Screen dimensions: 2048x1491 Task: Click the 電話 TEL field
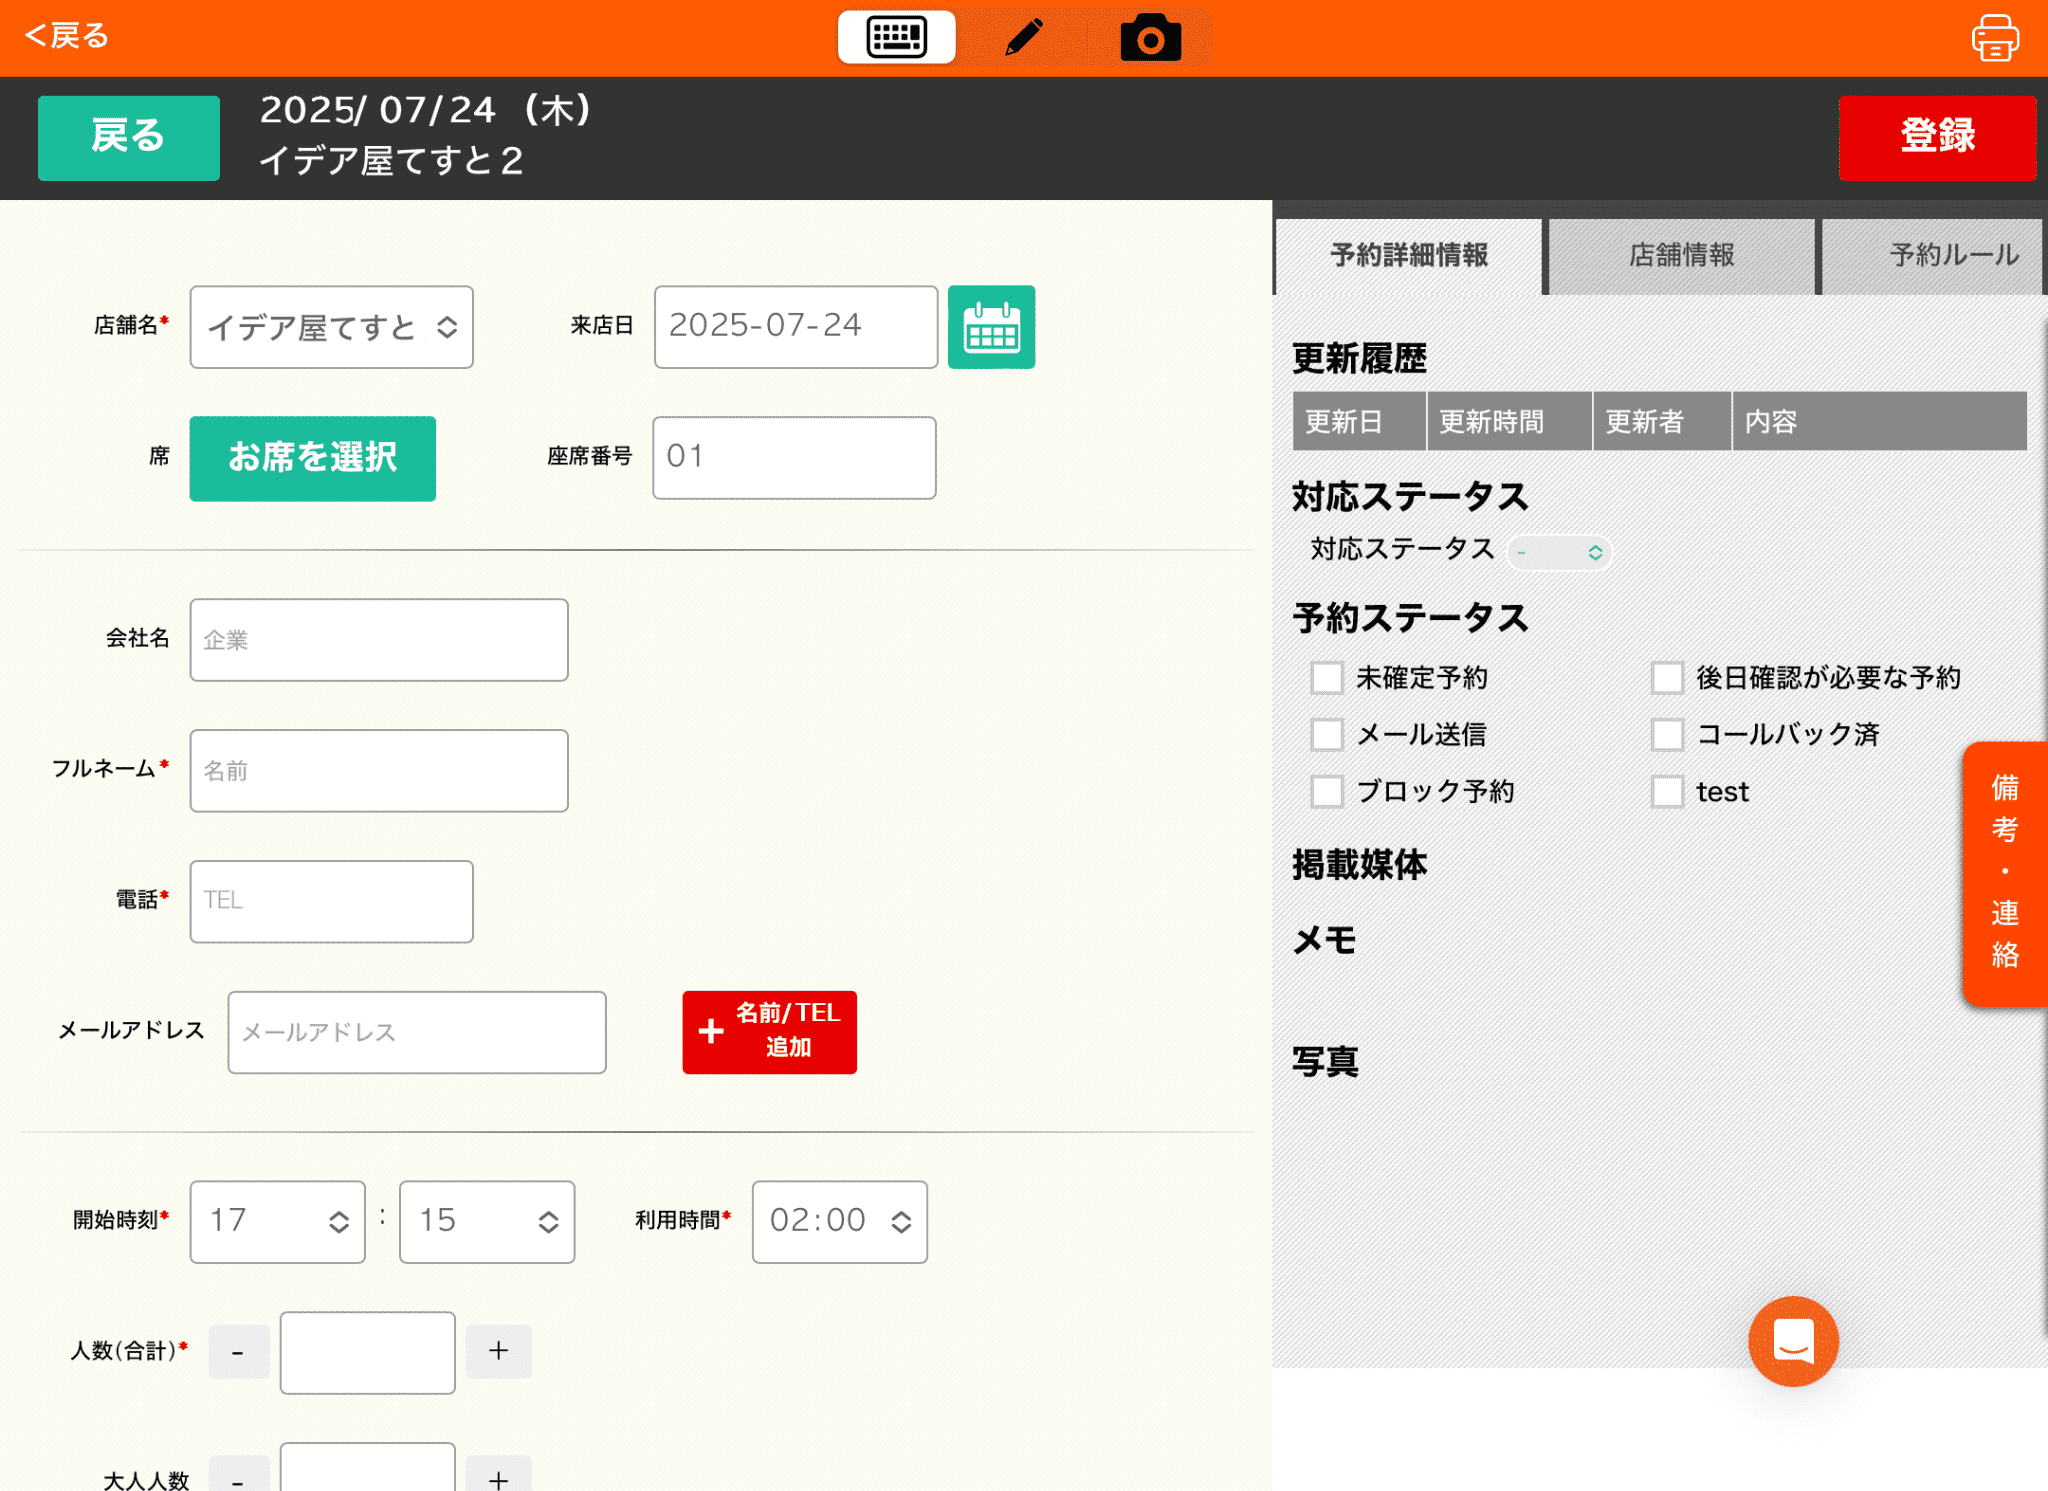click(x=331, y=901)
